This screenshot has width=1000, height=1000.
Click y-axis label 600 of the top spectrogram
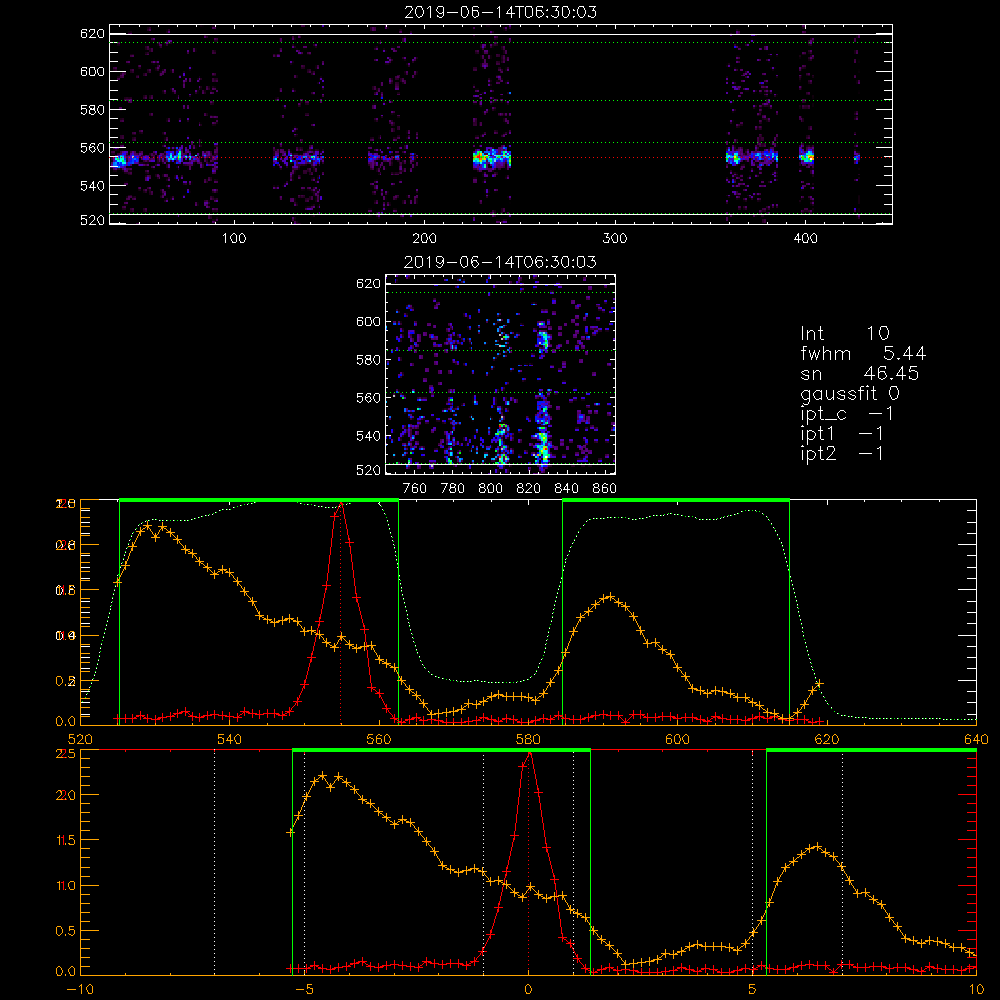pyautogui.click(x=92, y=71)
